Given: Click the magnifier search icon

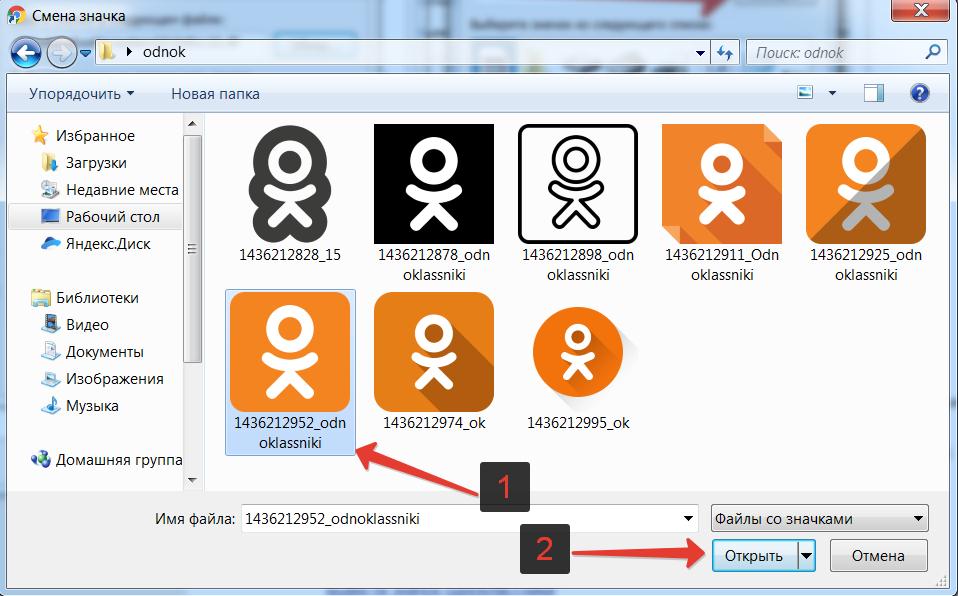Looking at the screenshot, I should click(933, 52).
